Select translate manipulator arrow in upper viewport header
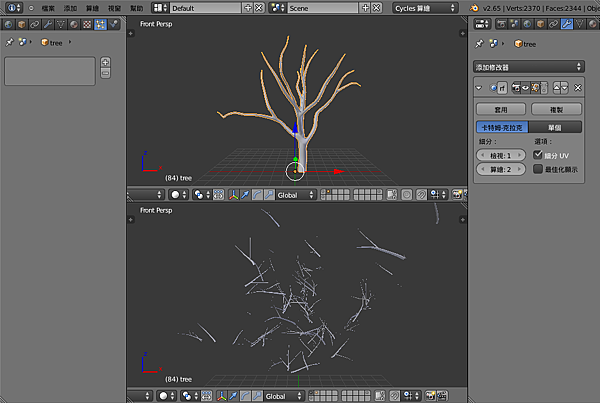 pyautogui.click(x=245, y=195)
